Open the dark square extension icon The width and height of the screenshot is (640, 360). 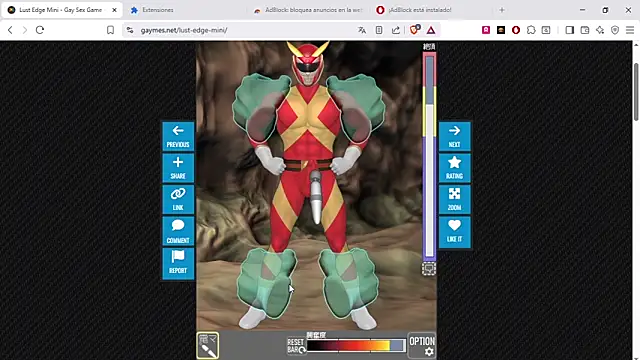[501, 30]
